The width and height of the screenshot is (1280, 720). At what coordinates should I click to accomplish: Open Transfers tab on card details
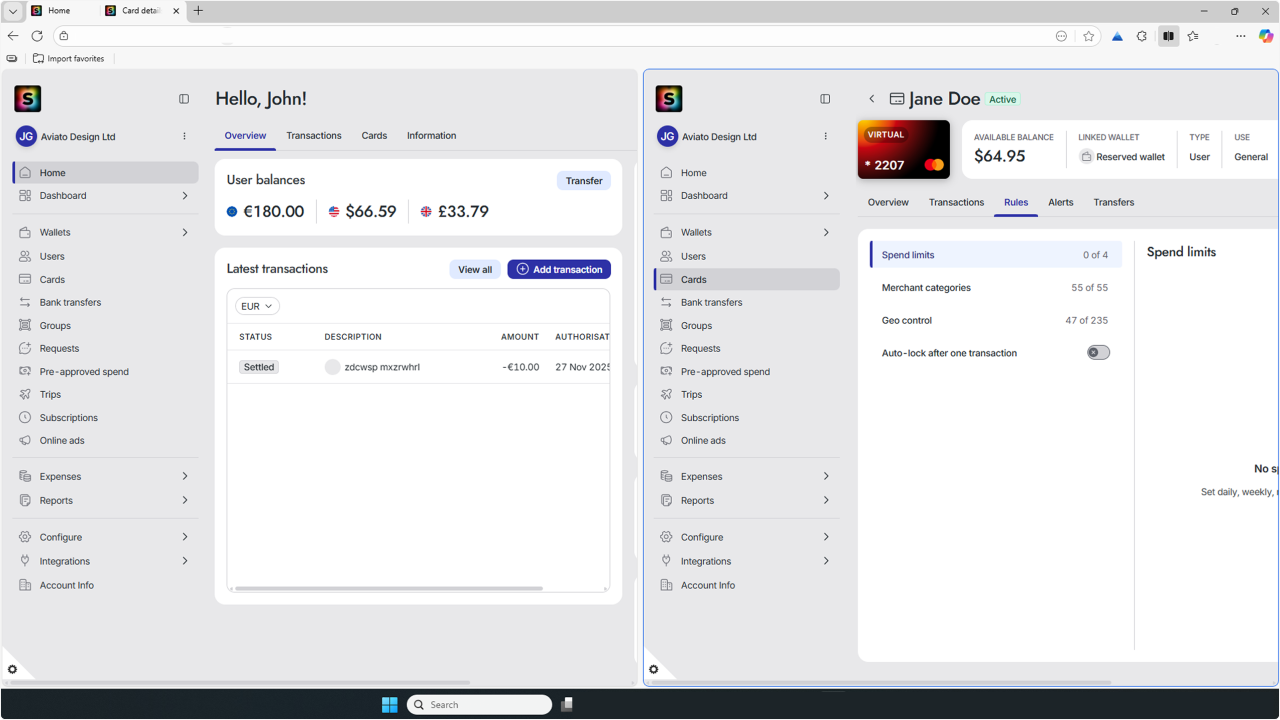click(1113, 202)
